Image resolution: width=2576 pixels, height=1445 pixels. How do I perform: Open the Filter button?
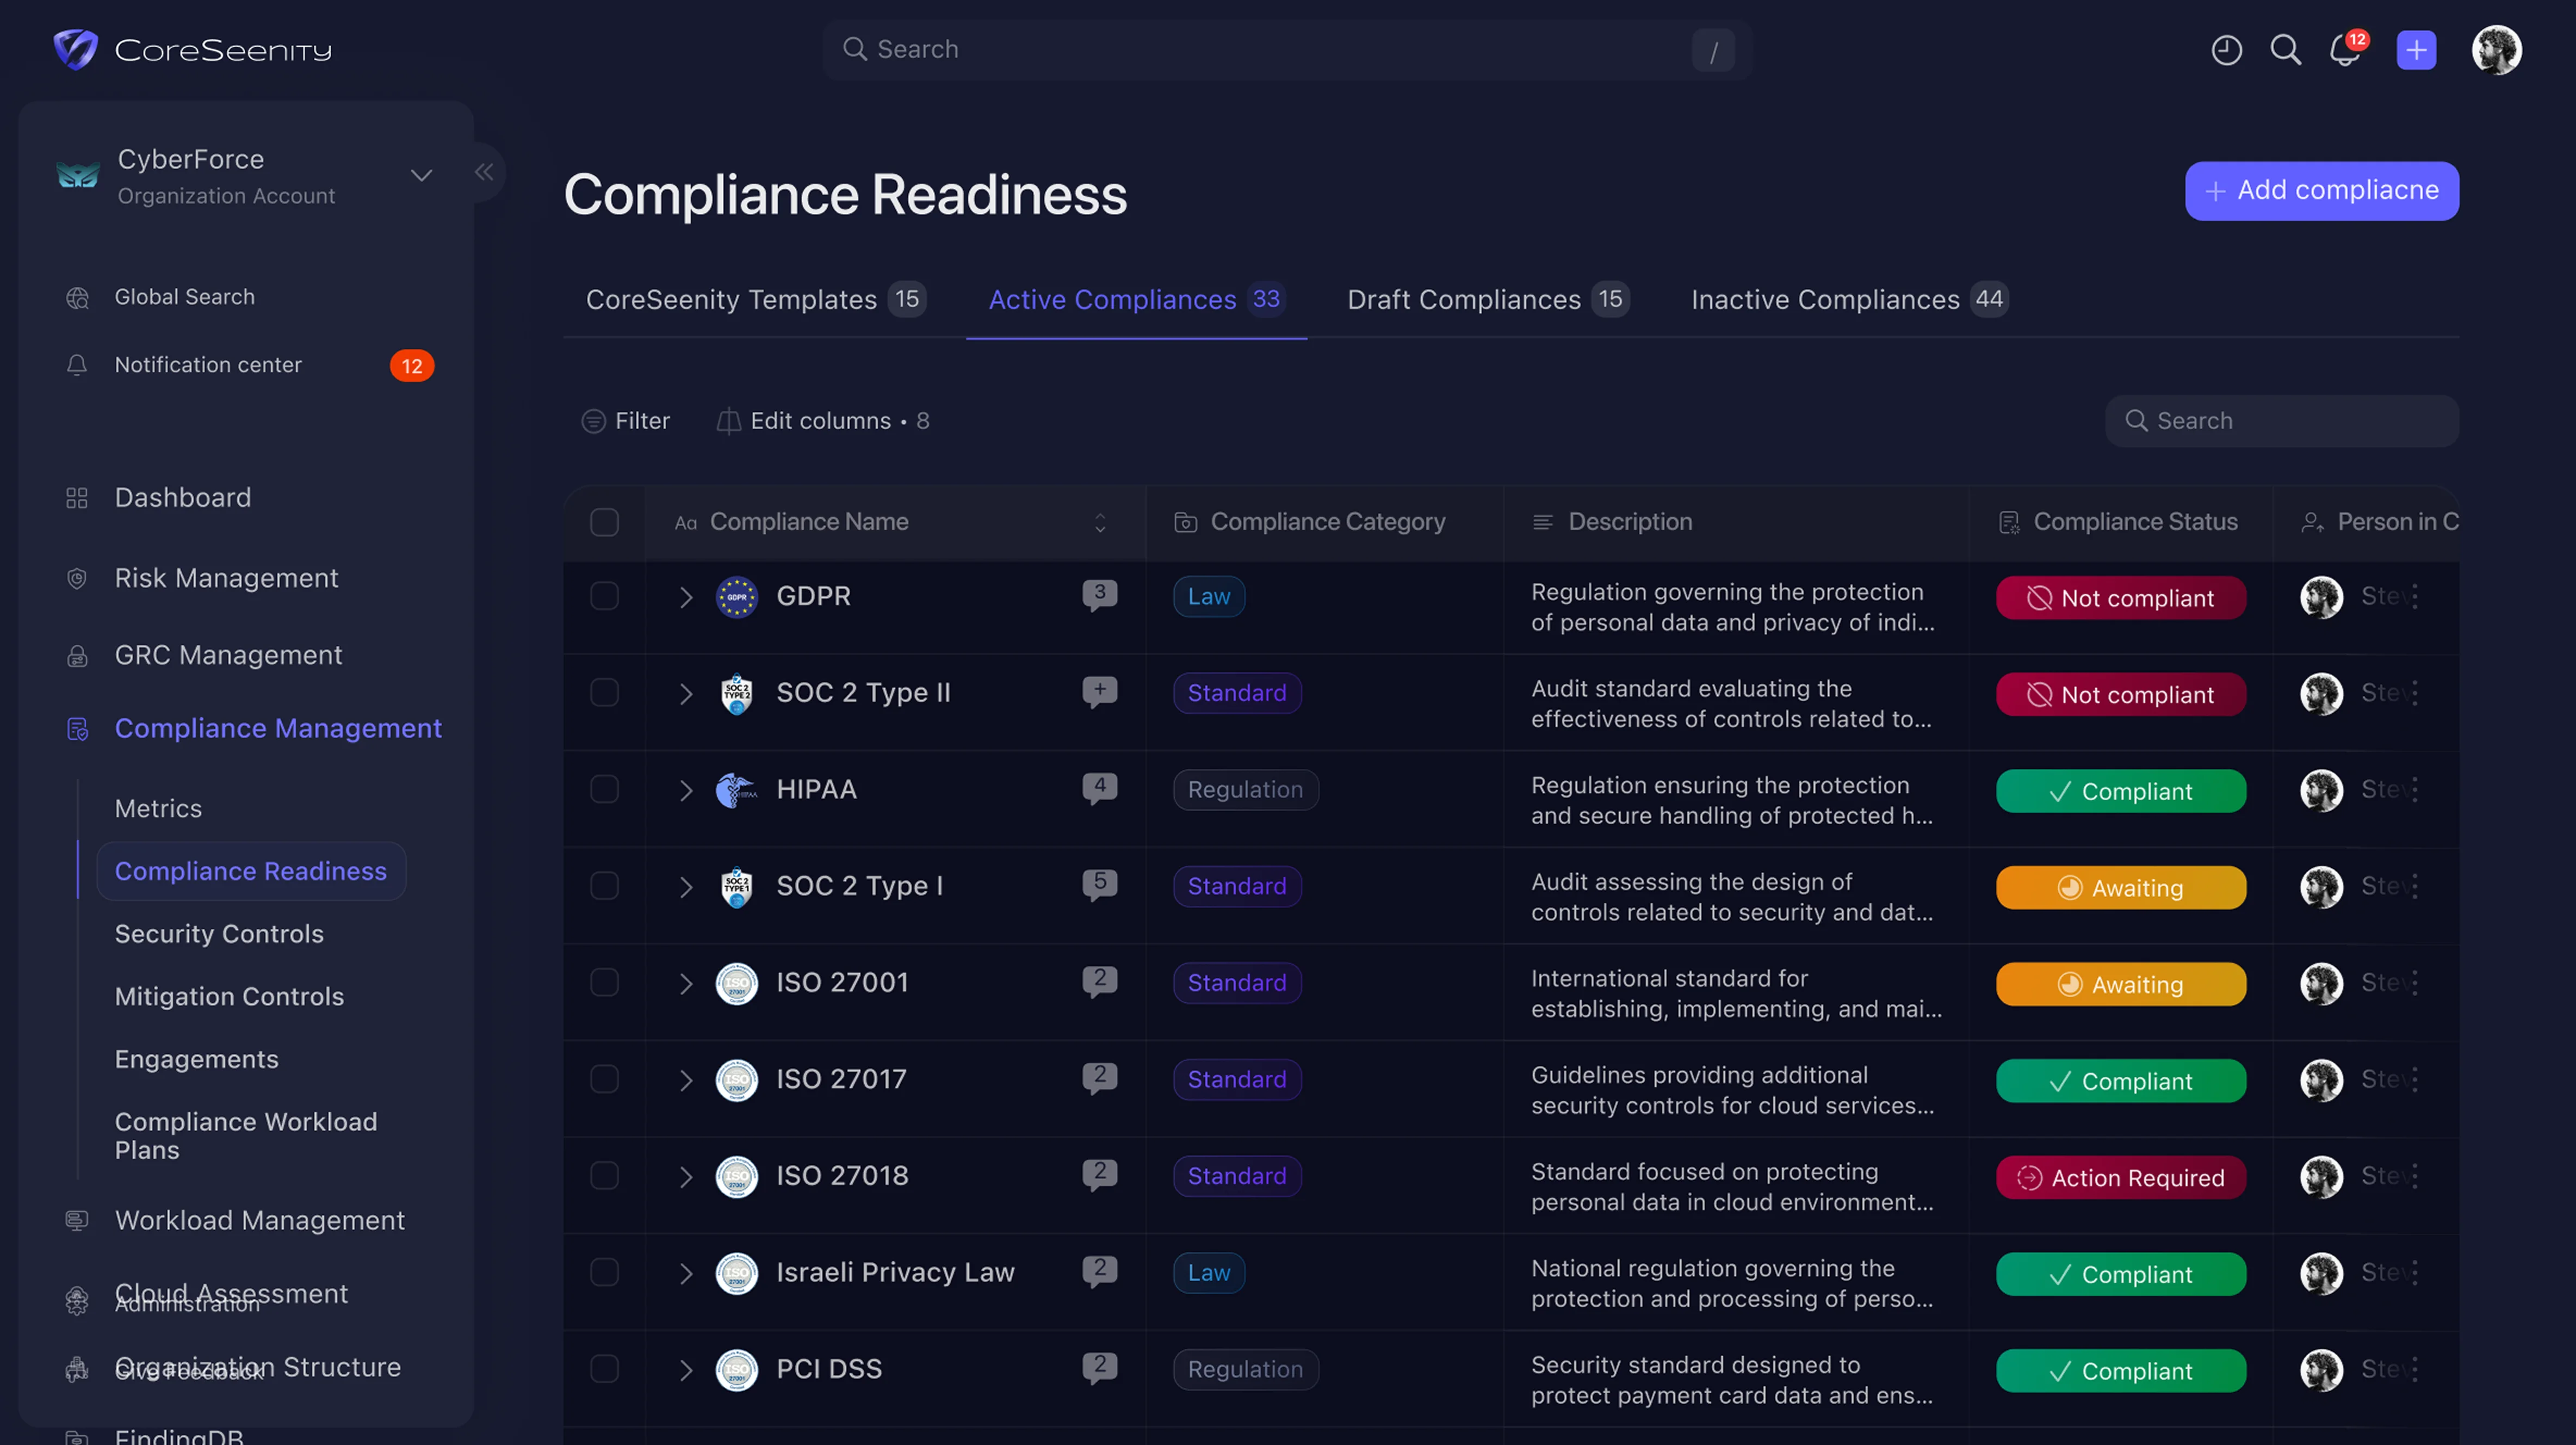tap(626, 421)
